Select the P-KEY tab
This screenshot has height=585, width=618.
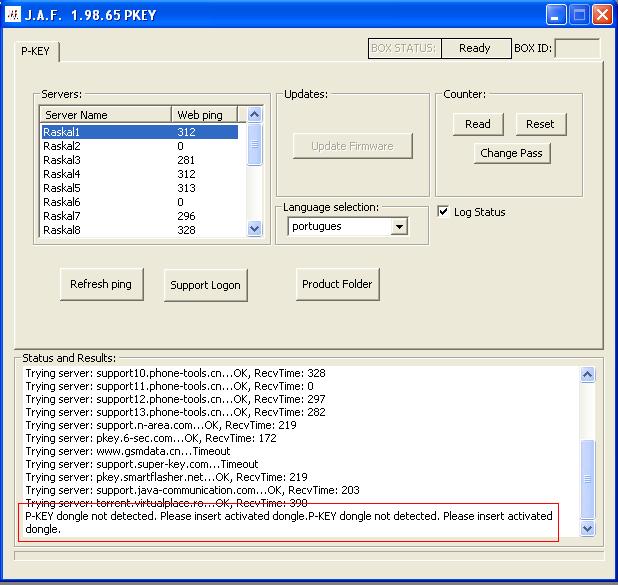pyautogui.click(x=35, y=51)
